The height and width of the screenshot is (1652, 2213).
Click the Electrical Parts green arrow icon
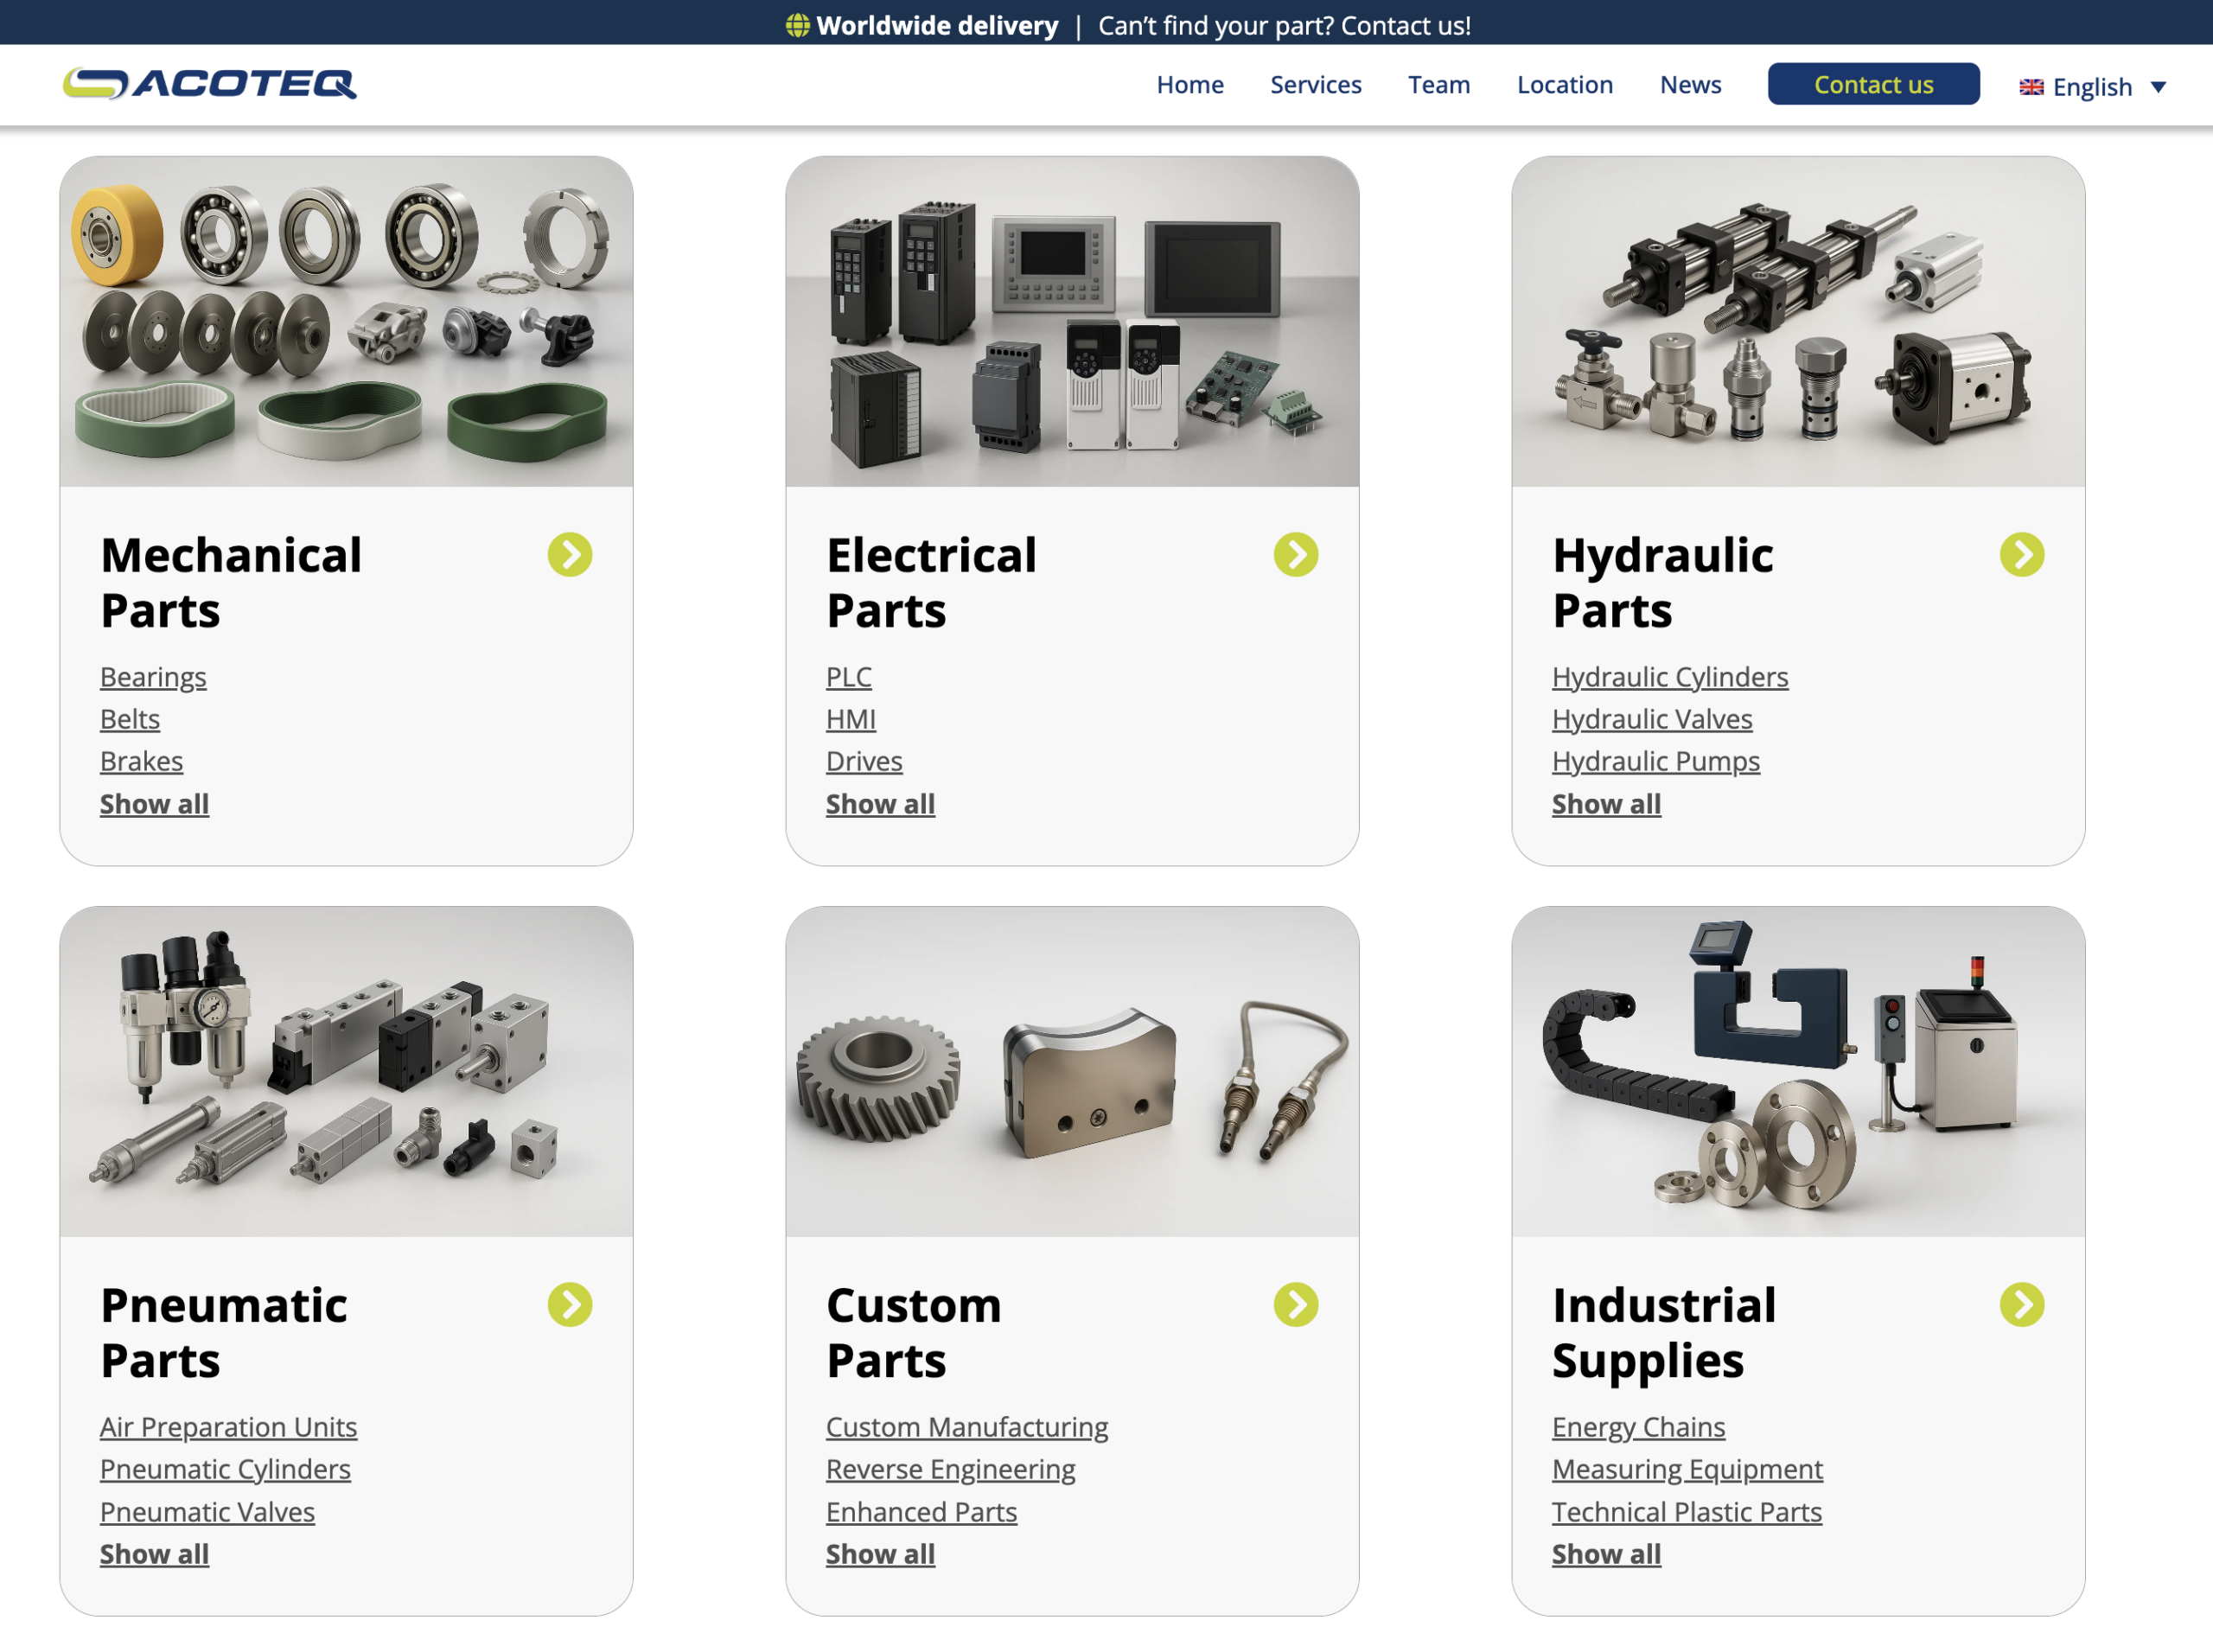click(x=1296, y=555)
